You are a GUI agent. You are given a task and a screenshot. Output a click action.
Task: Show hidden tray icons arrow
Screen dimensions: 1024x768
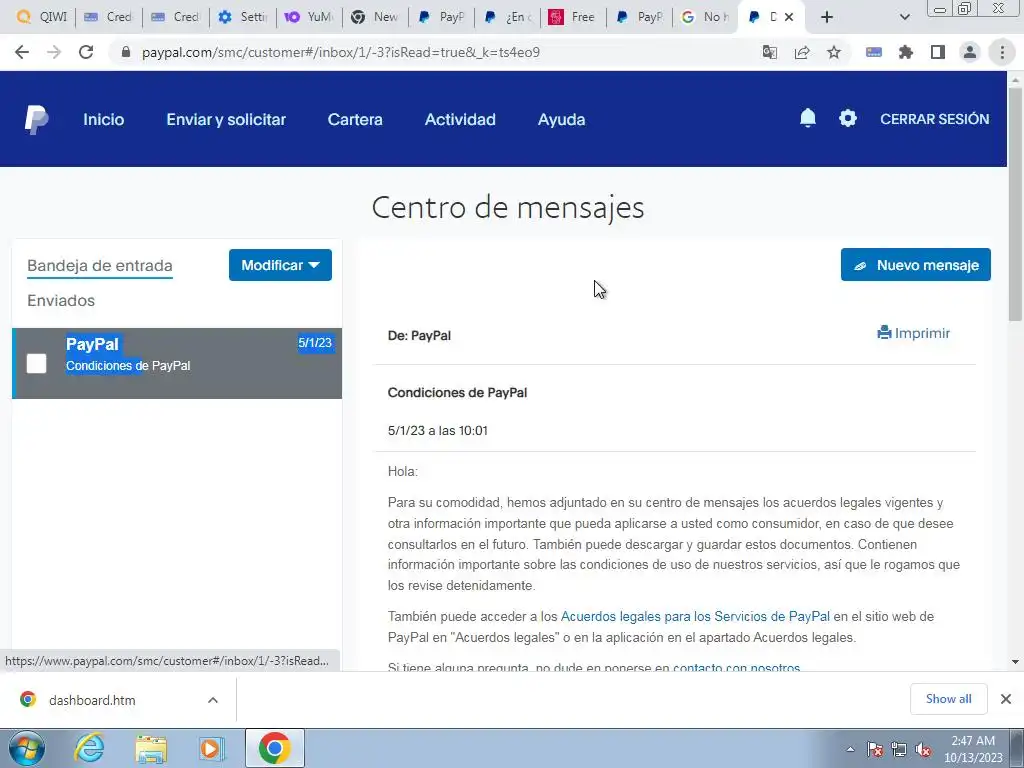pyautogui.click(x=850, y=750)
